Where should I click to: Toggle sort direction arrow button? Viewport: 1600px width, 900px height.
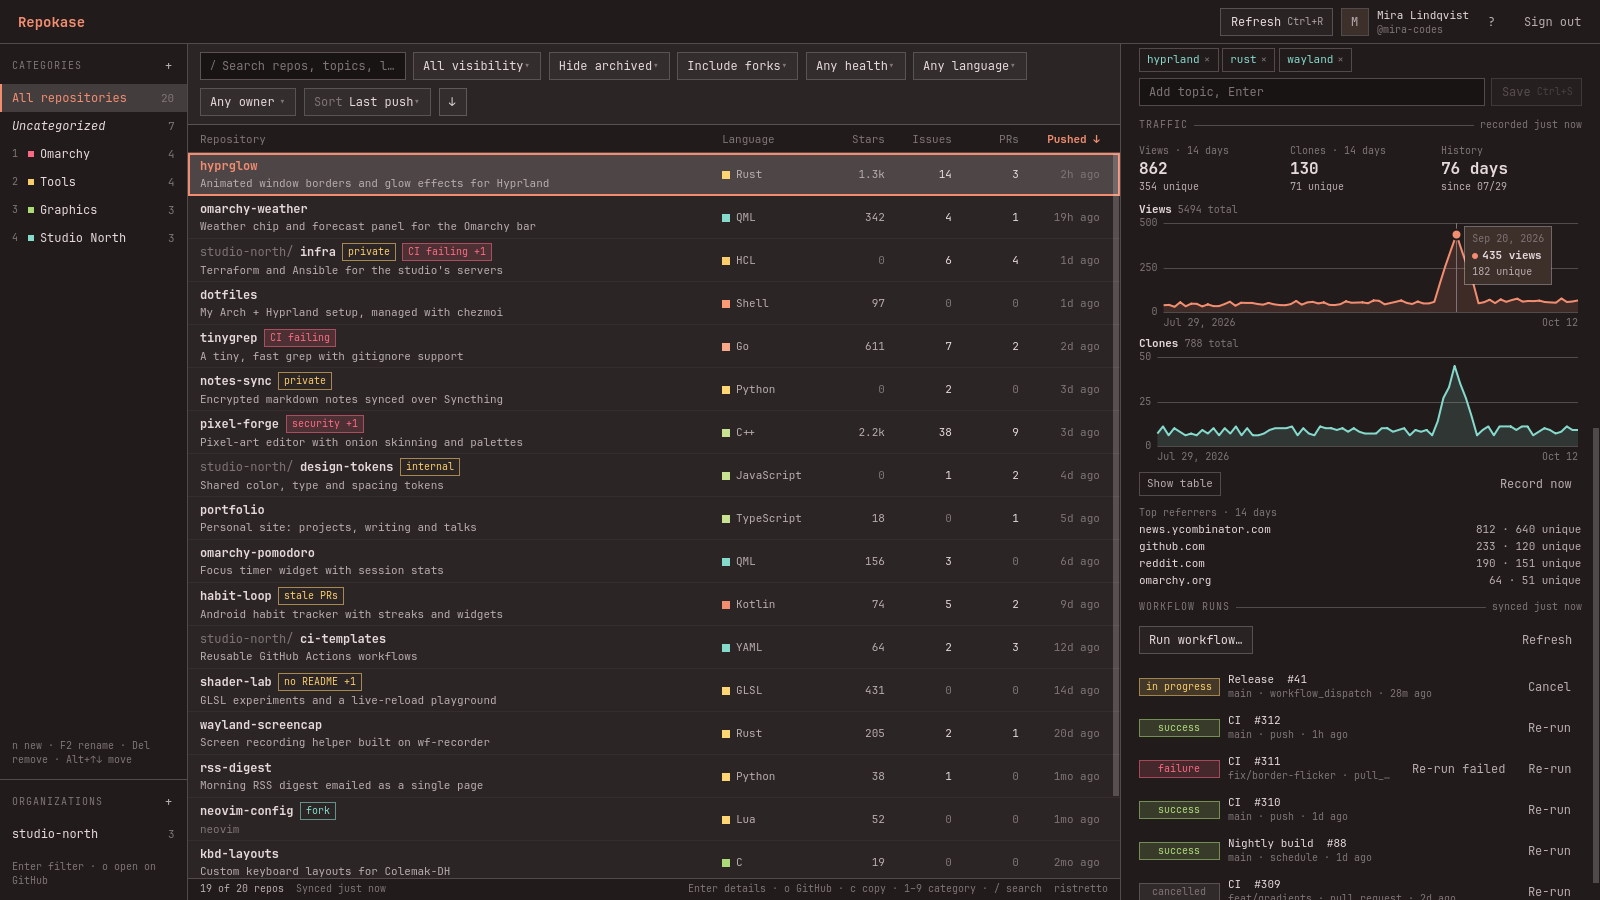point(452,102)
